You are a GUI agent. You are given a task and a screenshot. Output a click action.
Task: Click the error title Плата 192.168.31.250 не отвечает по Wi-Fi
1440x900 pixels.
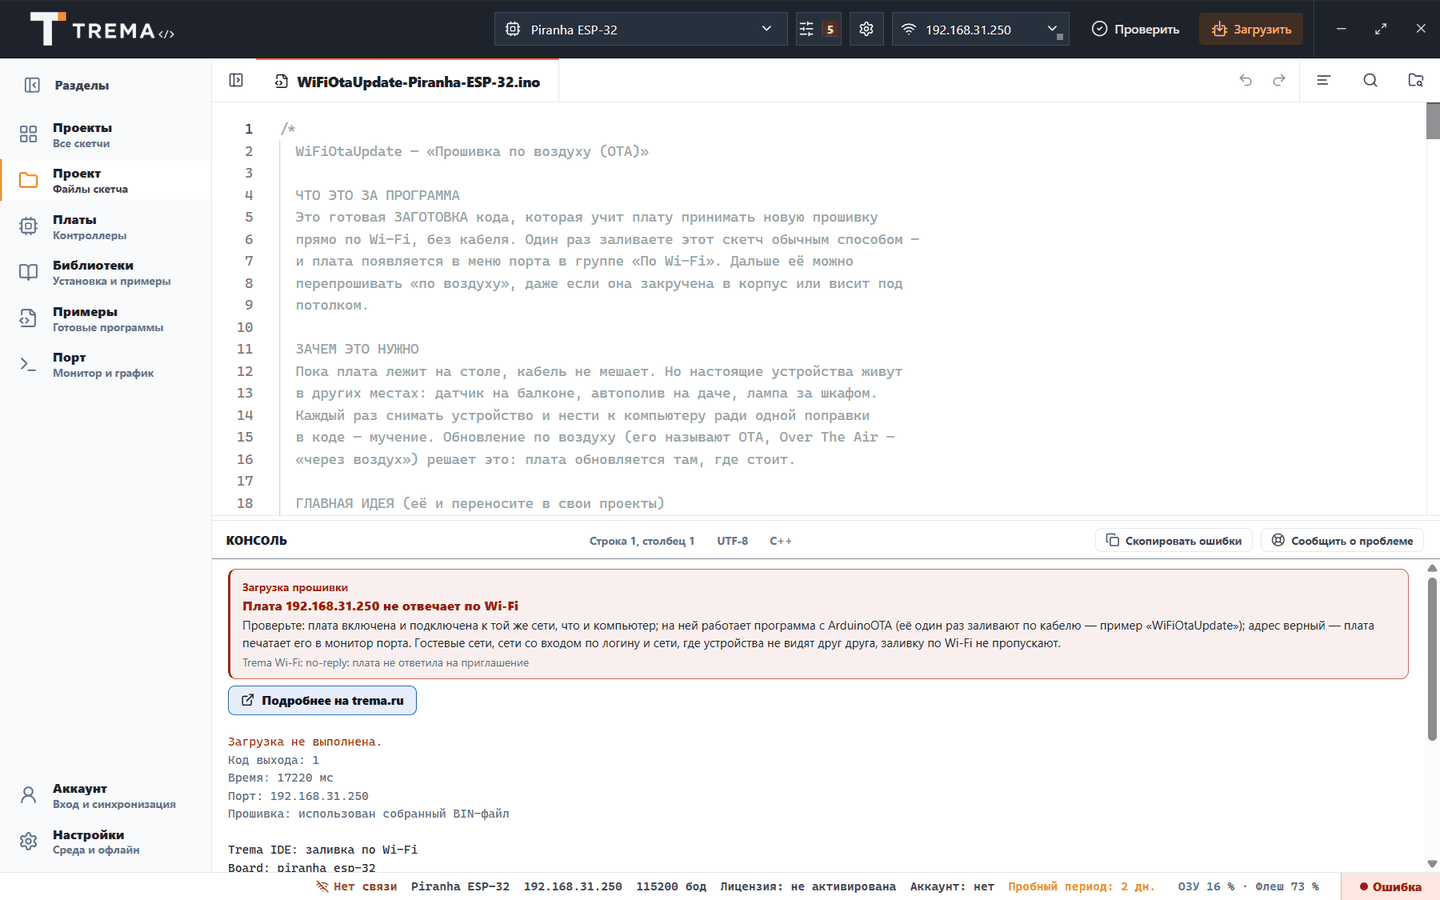click(x=380, y=606)
